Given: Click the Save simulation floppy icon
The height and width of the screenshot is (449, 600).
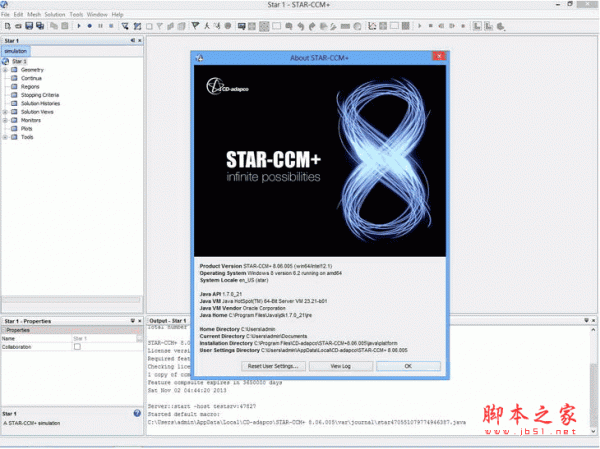Looking at the screenshot, I should pyautogui.click(x=29, y=26).
